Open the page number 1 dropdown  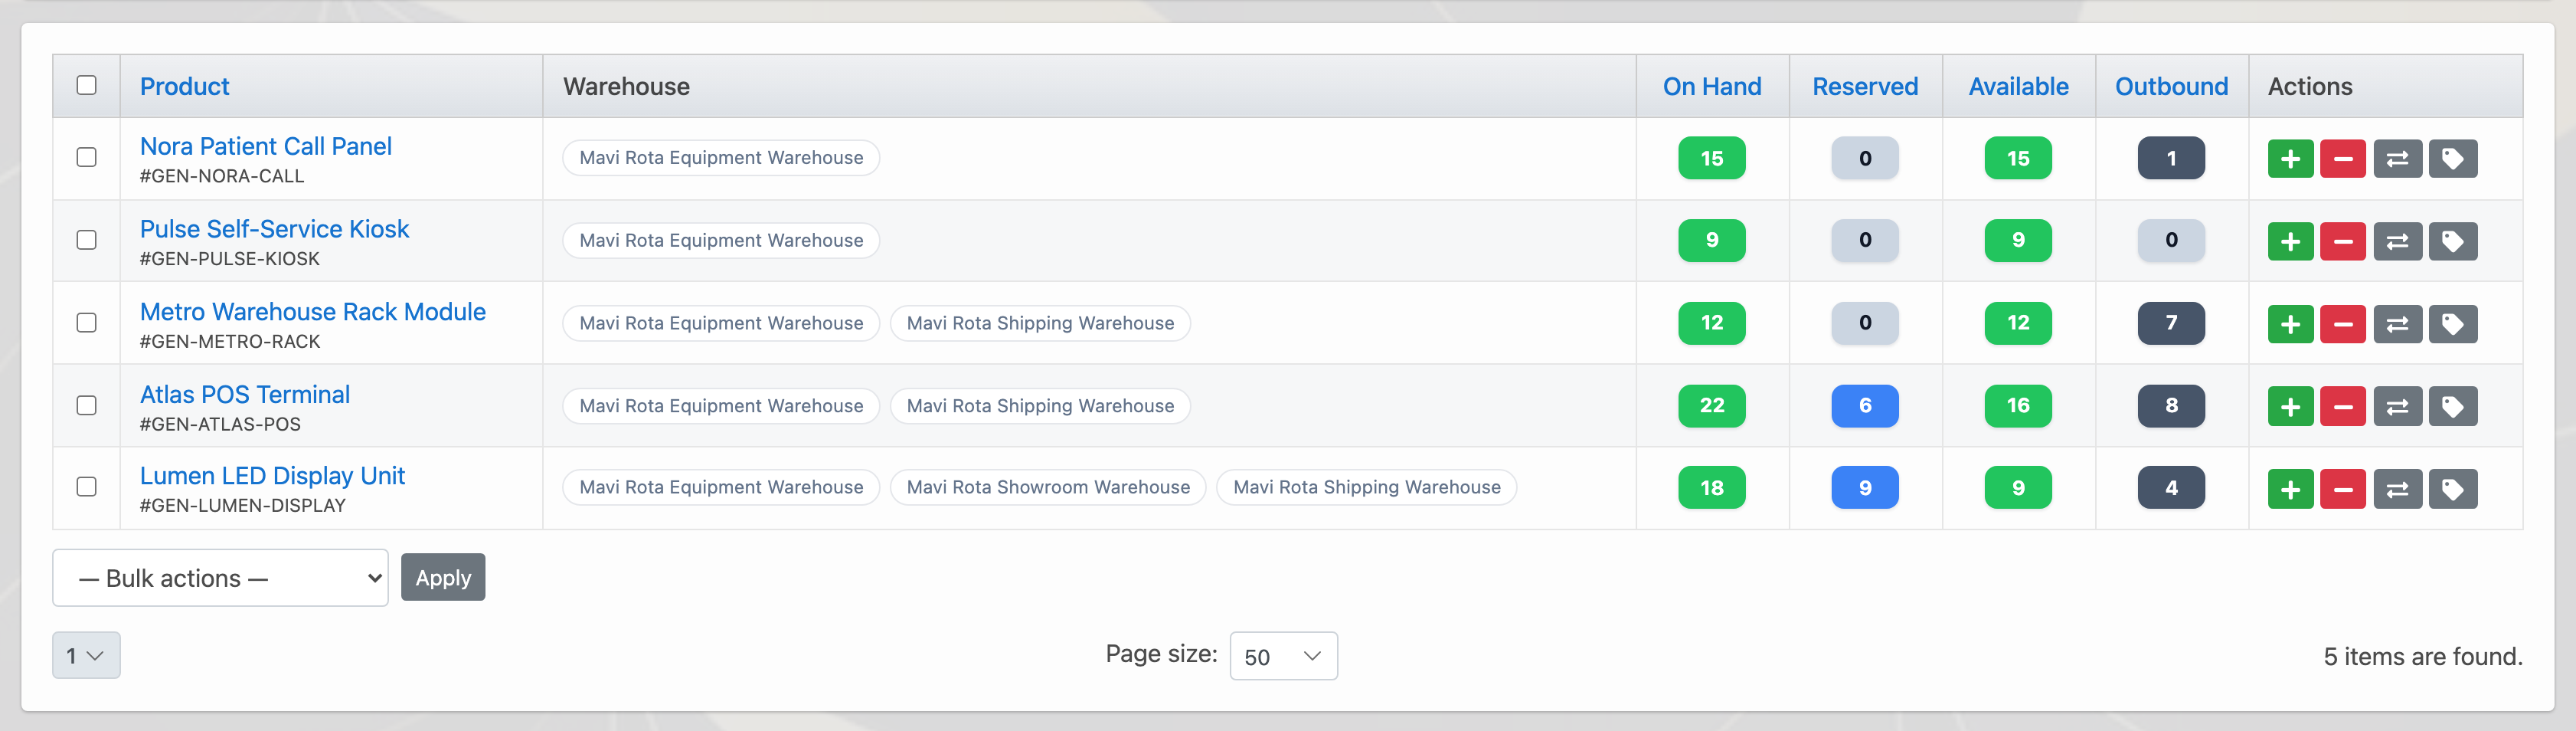click(x=86, y=656)
